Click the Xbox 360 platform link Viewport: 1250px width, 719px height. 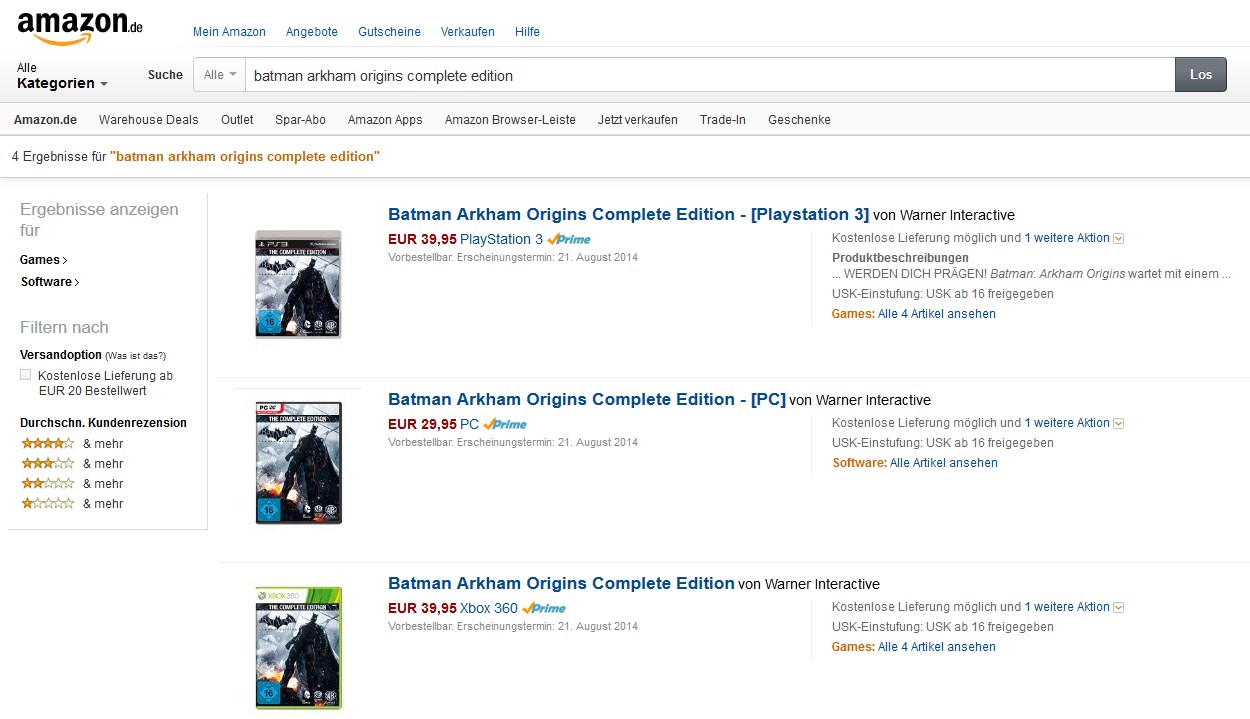click(x=489, y=608)
